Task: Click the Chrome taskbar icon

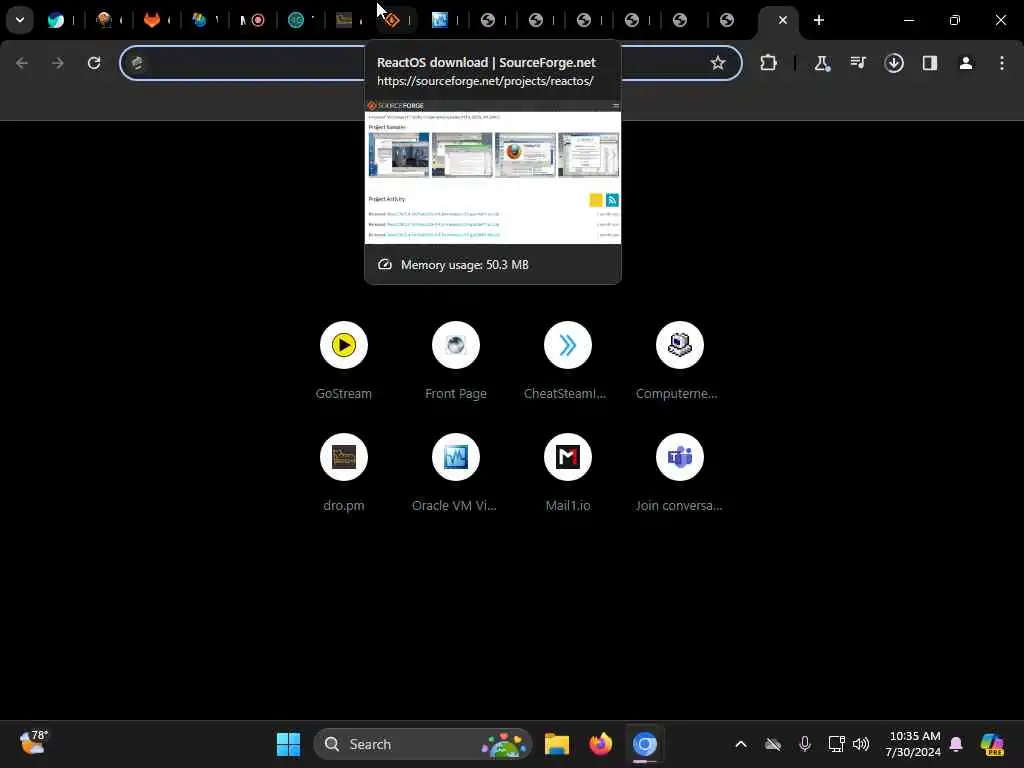Action: tap(645, 744)
